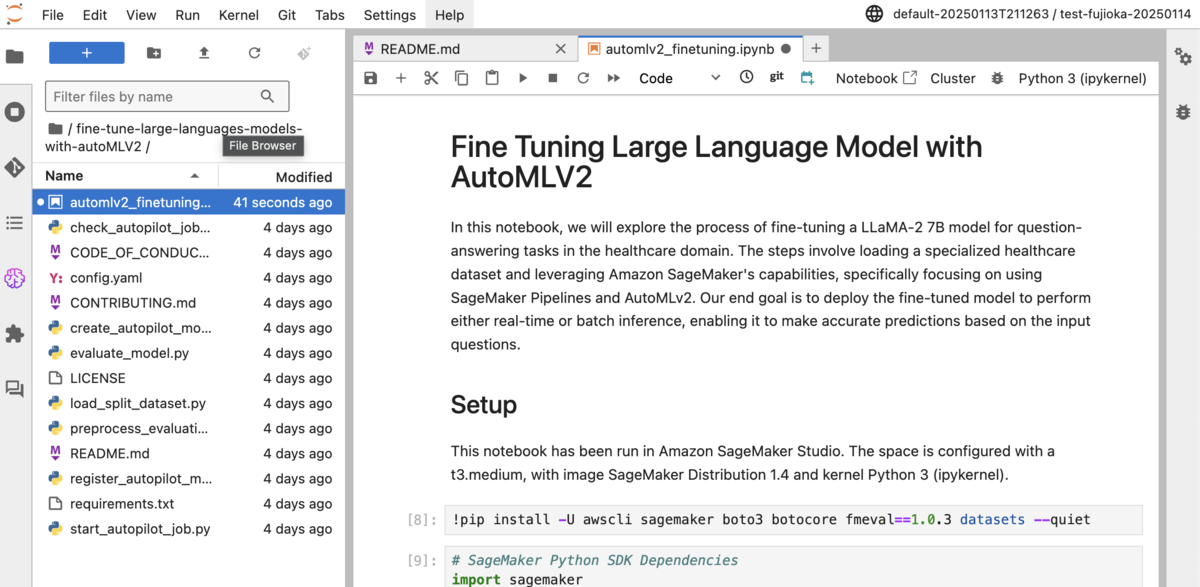Open the chat bubbles sidebar icon
Screen dimensions: 1200x587
15,389
